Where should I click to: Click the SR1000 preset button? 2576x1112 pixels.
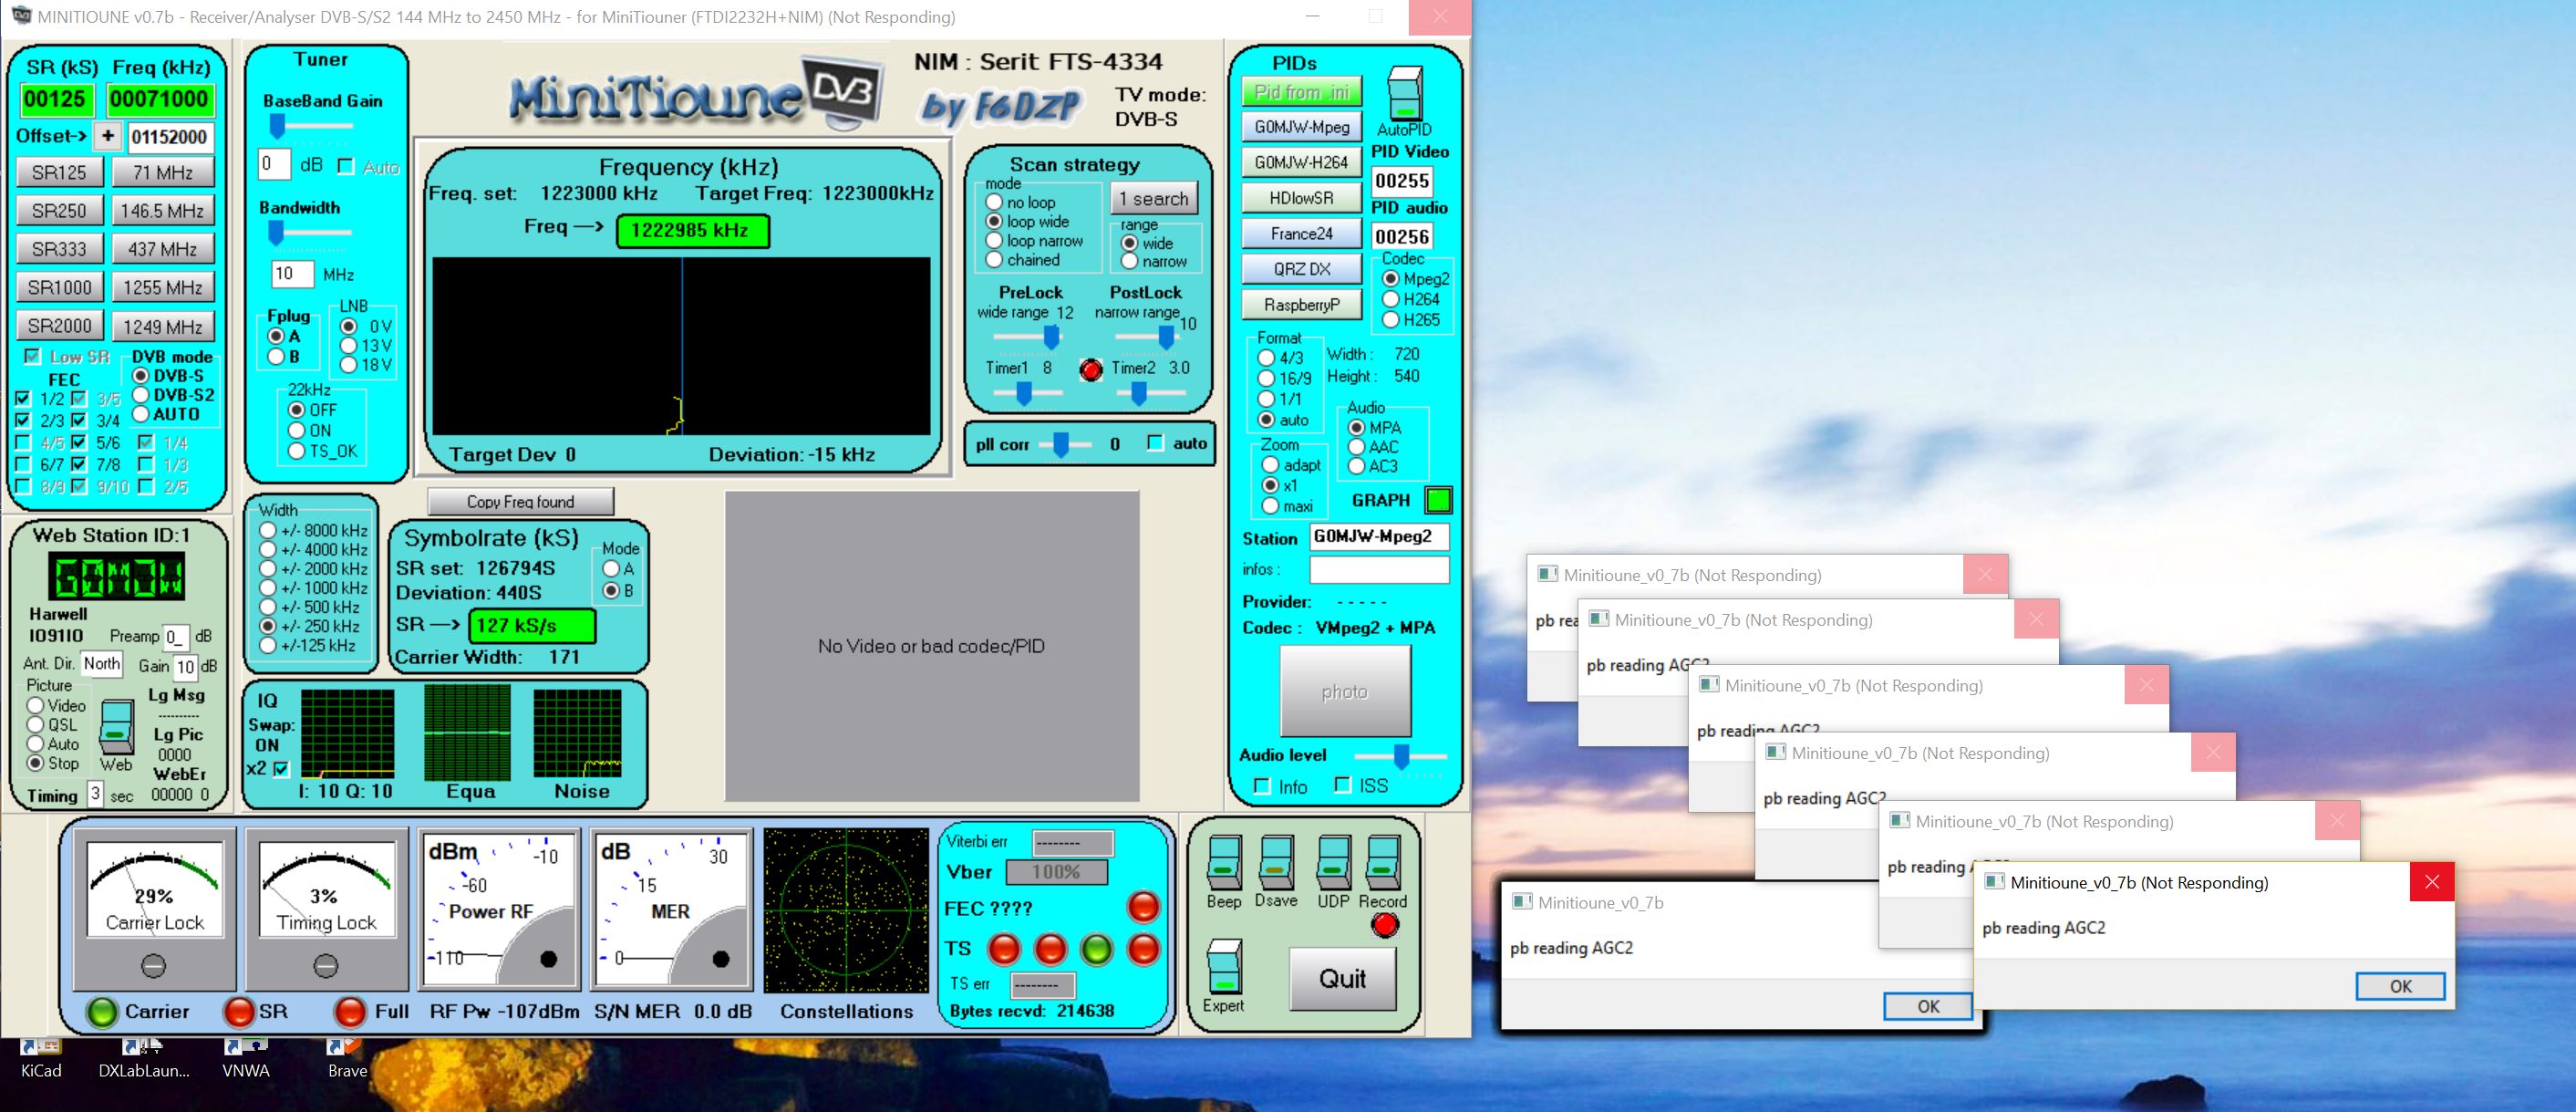(x=60, y=288)
